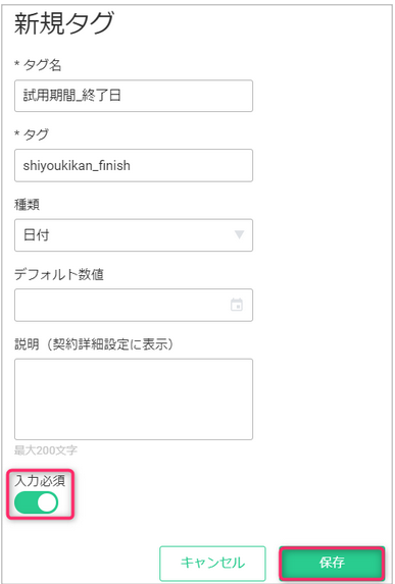The width and height of the screenshot is (395, 584).
Task: Click the 最大200文字 hint text
Action: 45,450
